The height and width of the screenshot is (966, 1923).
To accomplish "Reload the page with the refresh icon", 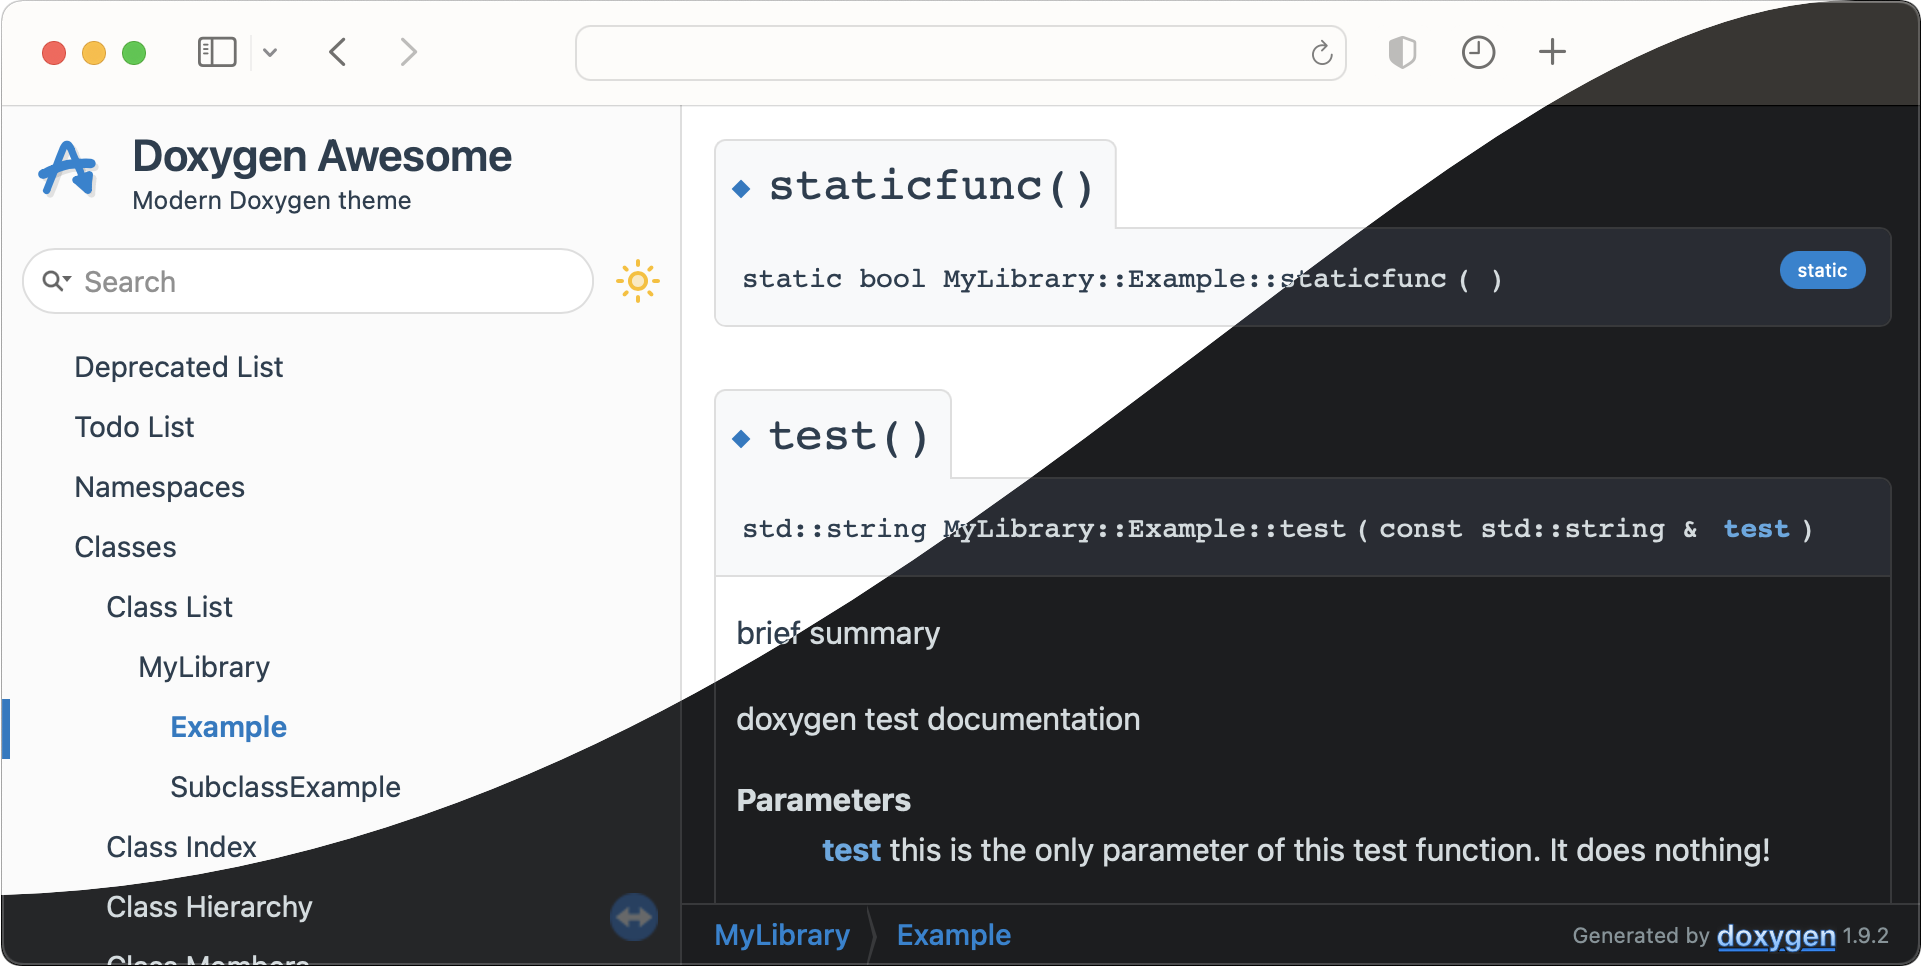I will tap(1321, 54).
